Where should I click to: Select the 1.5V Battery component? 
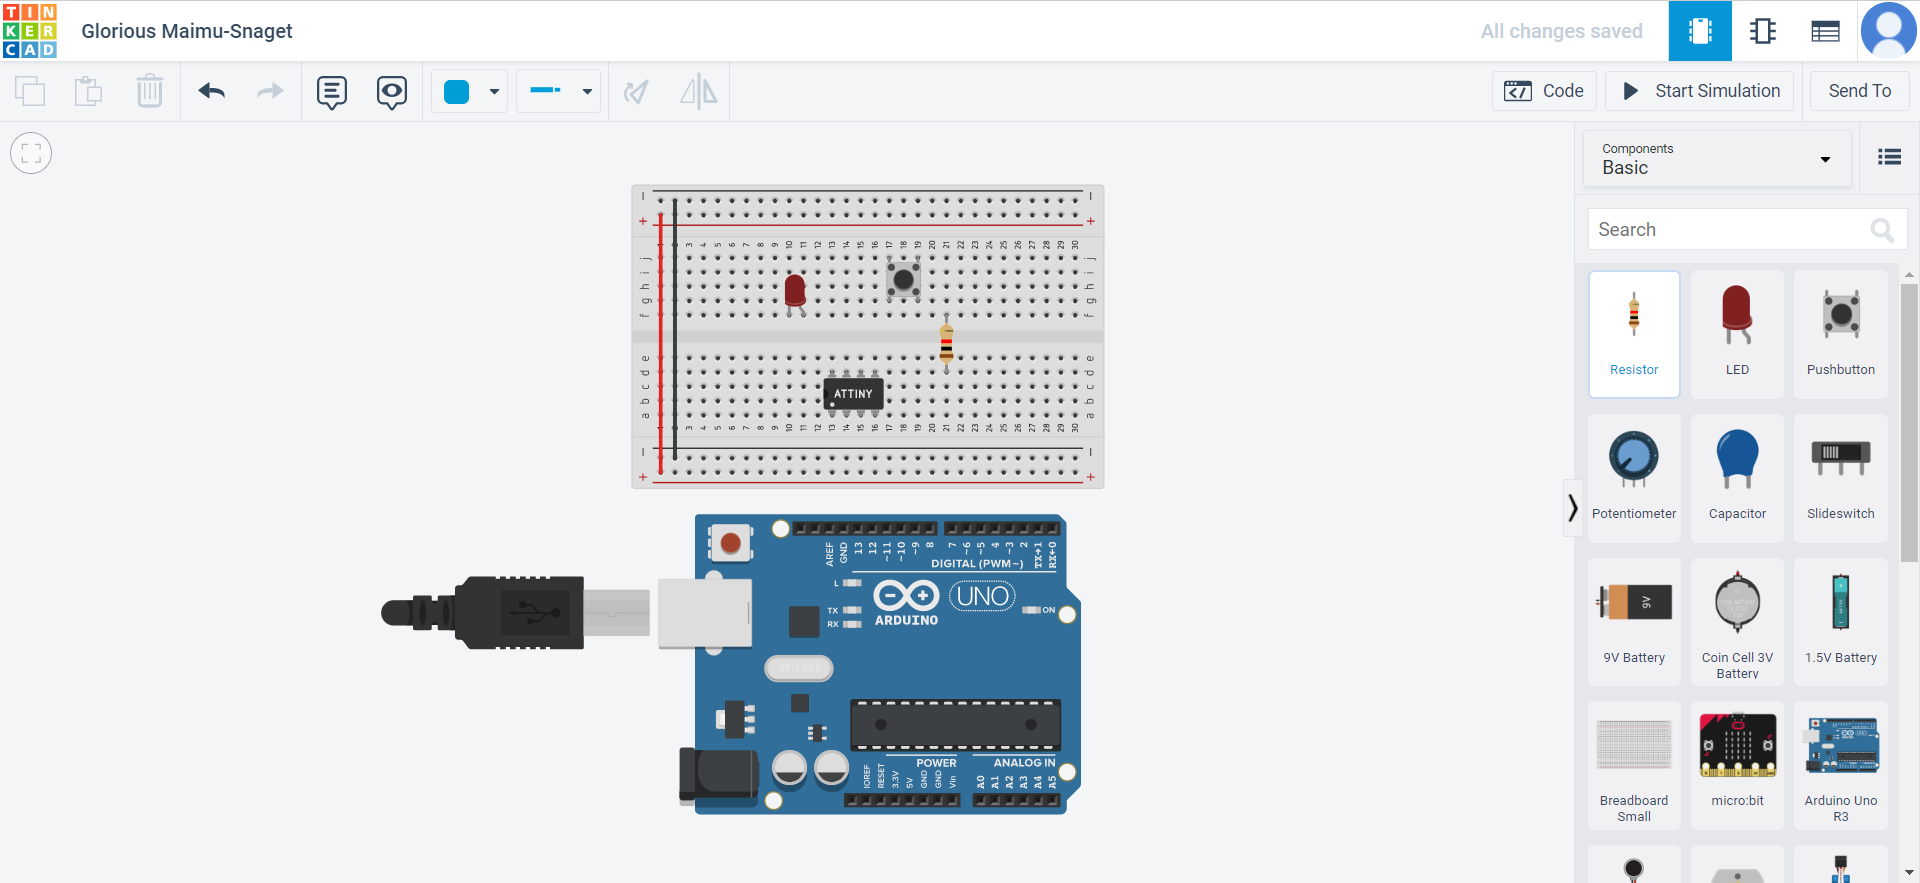tap(1841, 622)
